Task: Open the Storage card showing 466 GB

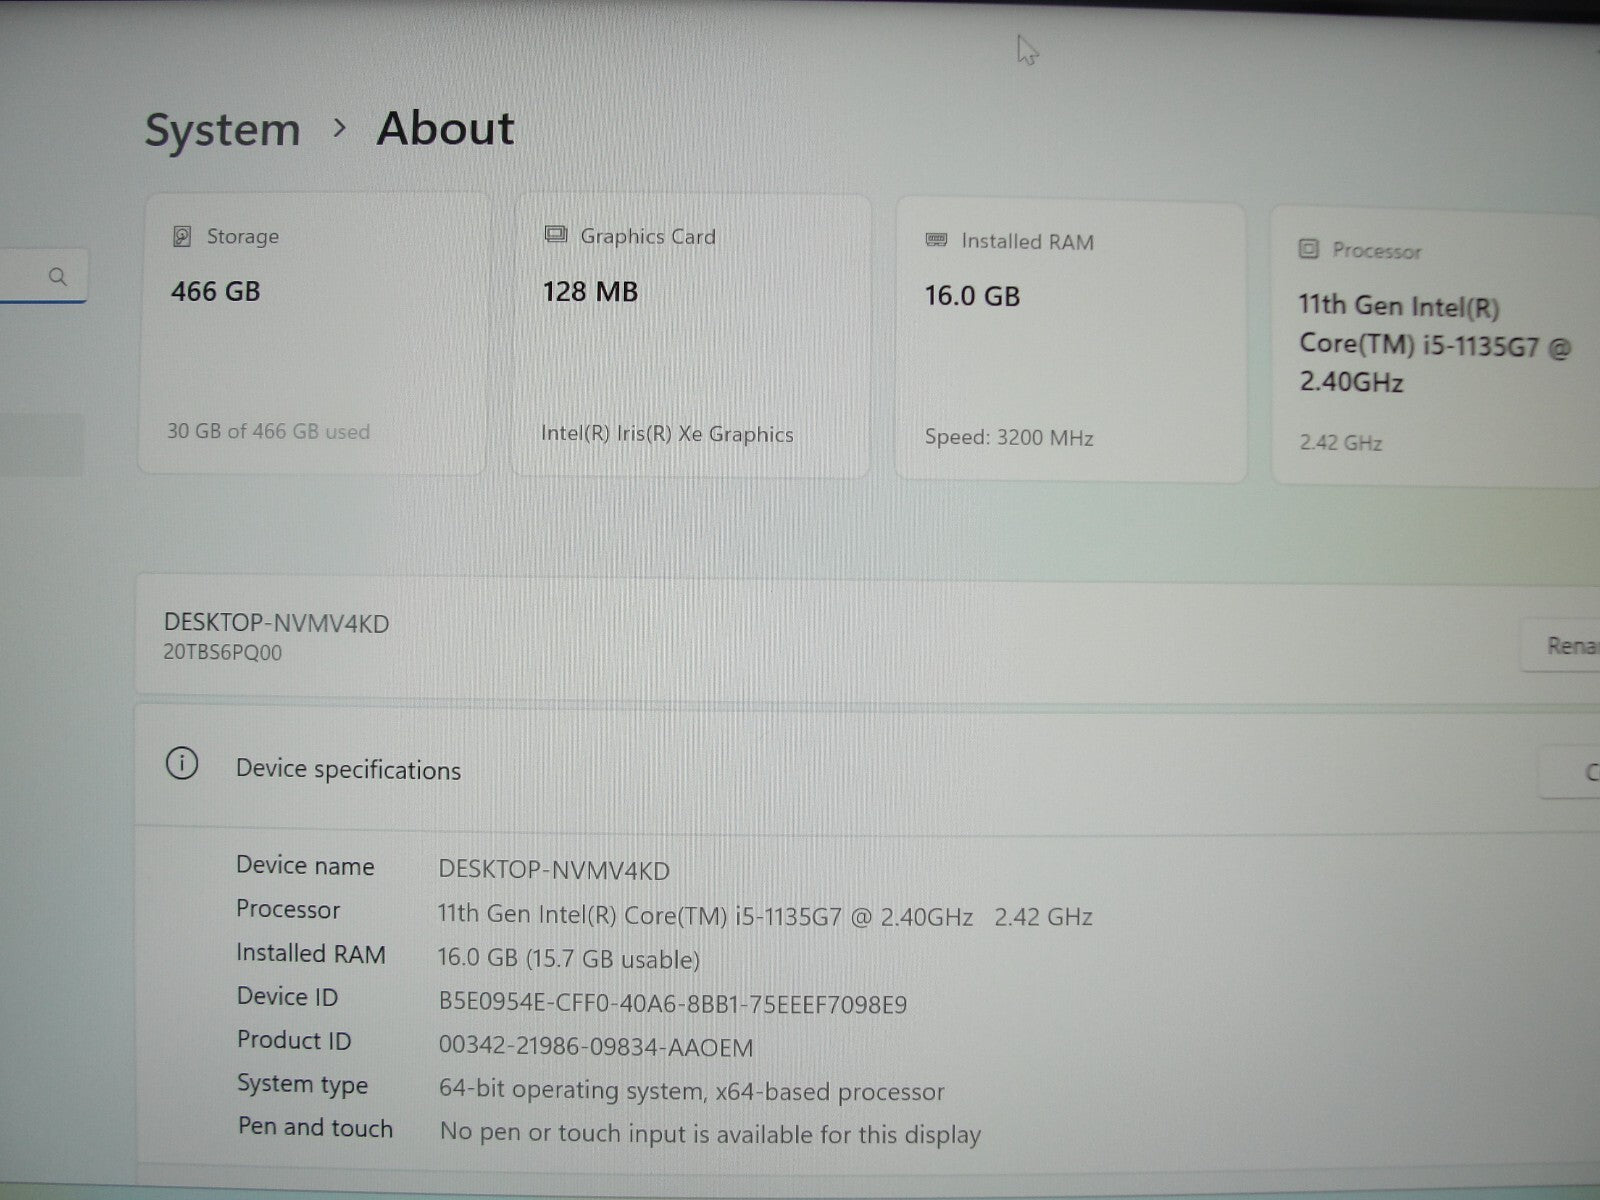Action: (312, 335)
